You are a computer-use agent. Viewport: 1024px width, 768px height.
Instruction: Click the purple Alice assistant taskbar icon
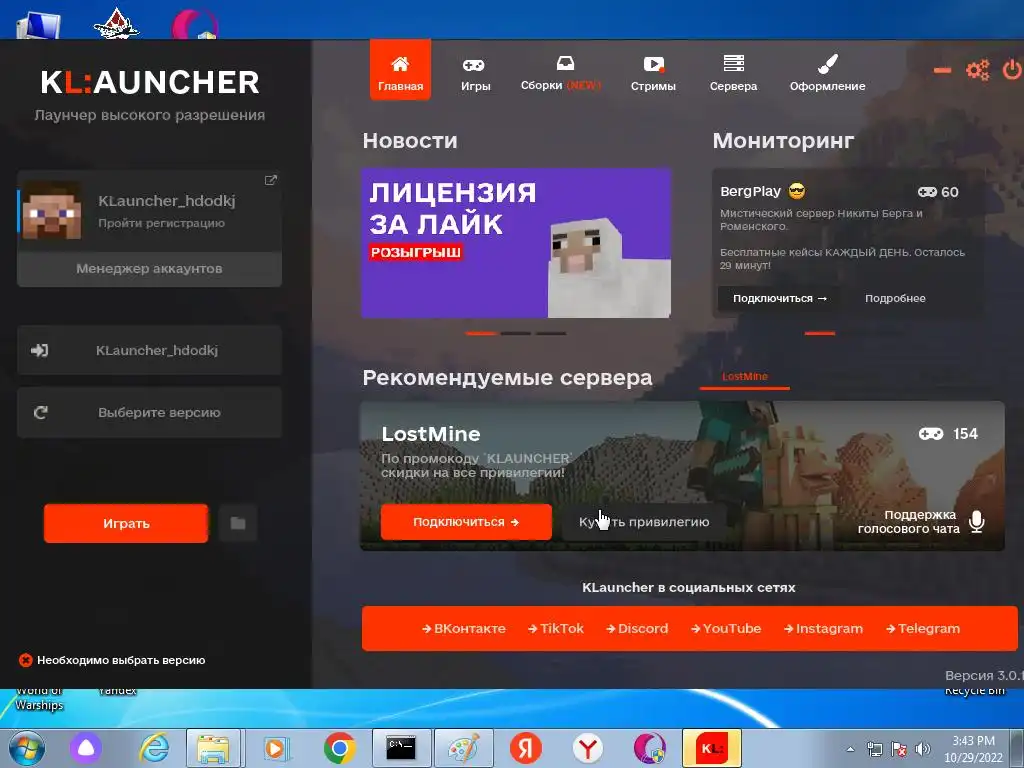pos(86,748)
